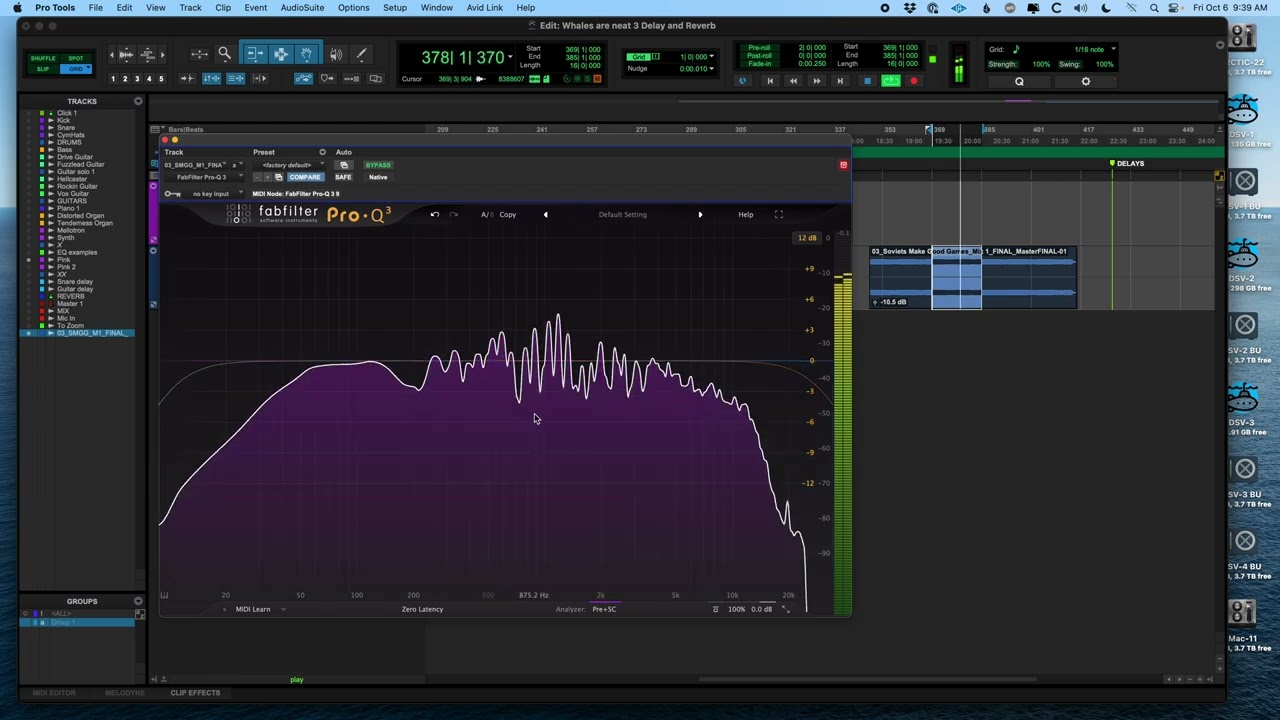Open the Setup menu
Viewport: 1280px width, 720px height.
395,7
